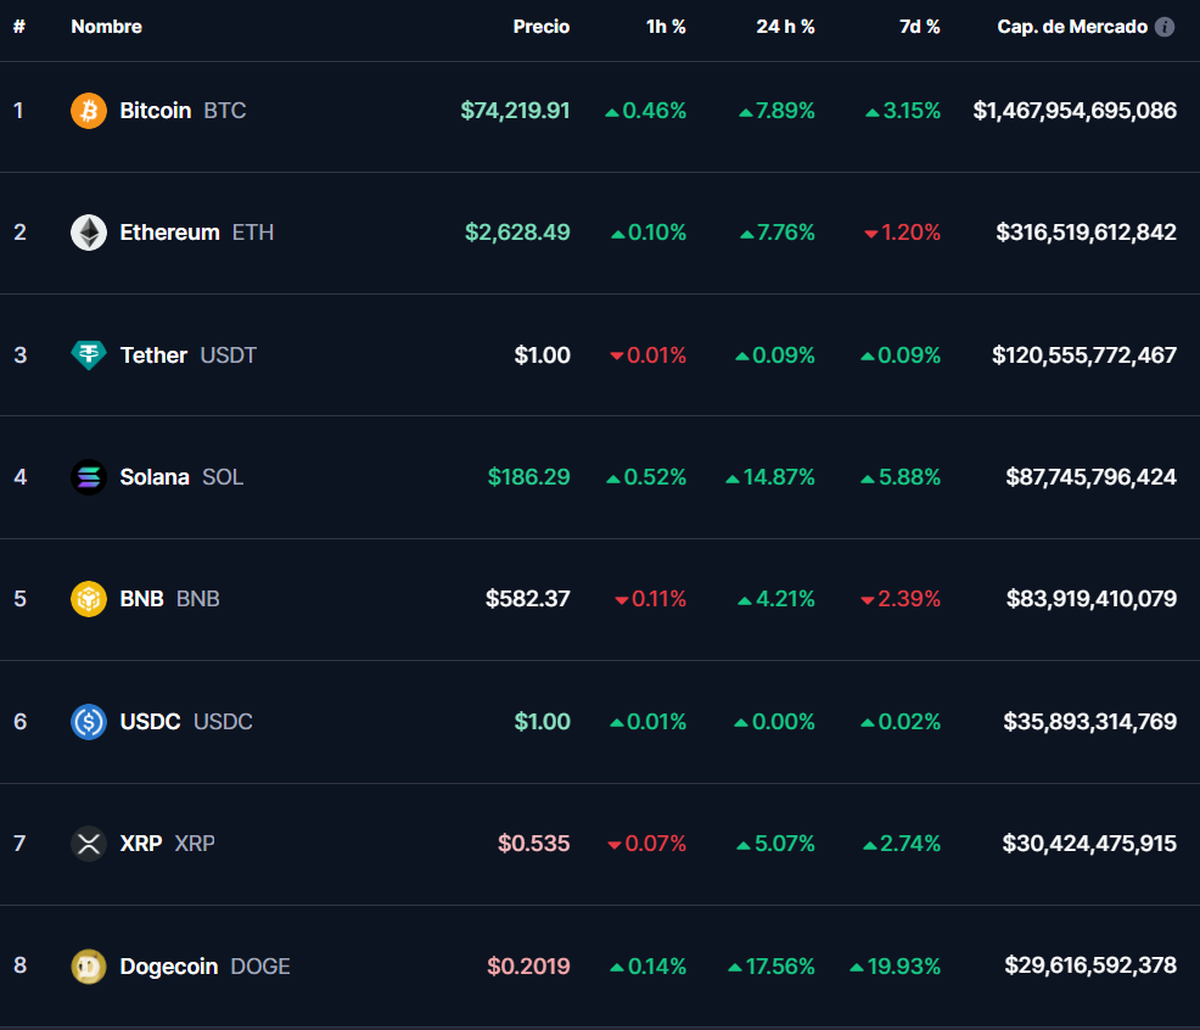
Task: Sort by 7d % column header
Action: click(919, 27)
